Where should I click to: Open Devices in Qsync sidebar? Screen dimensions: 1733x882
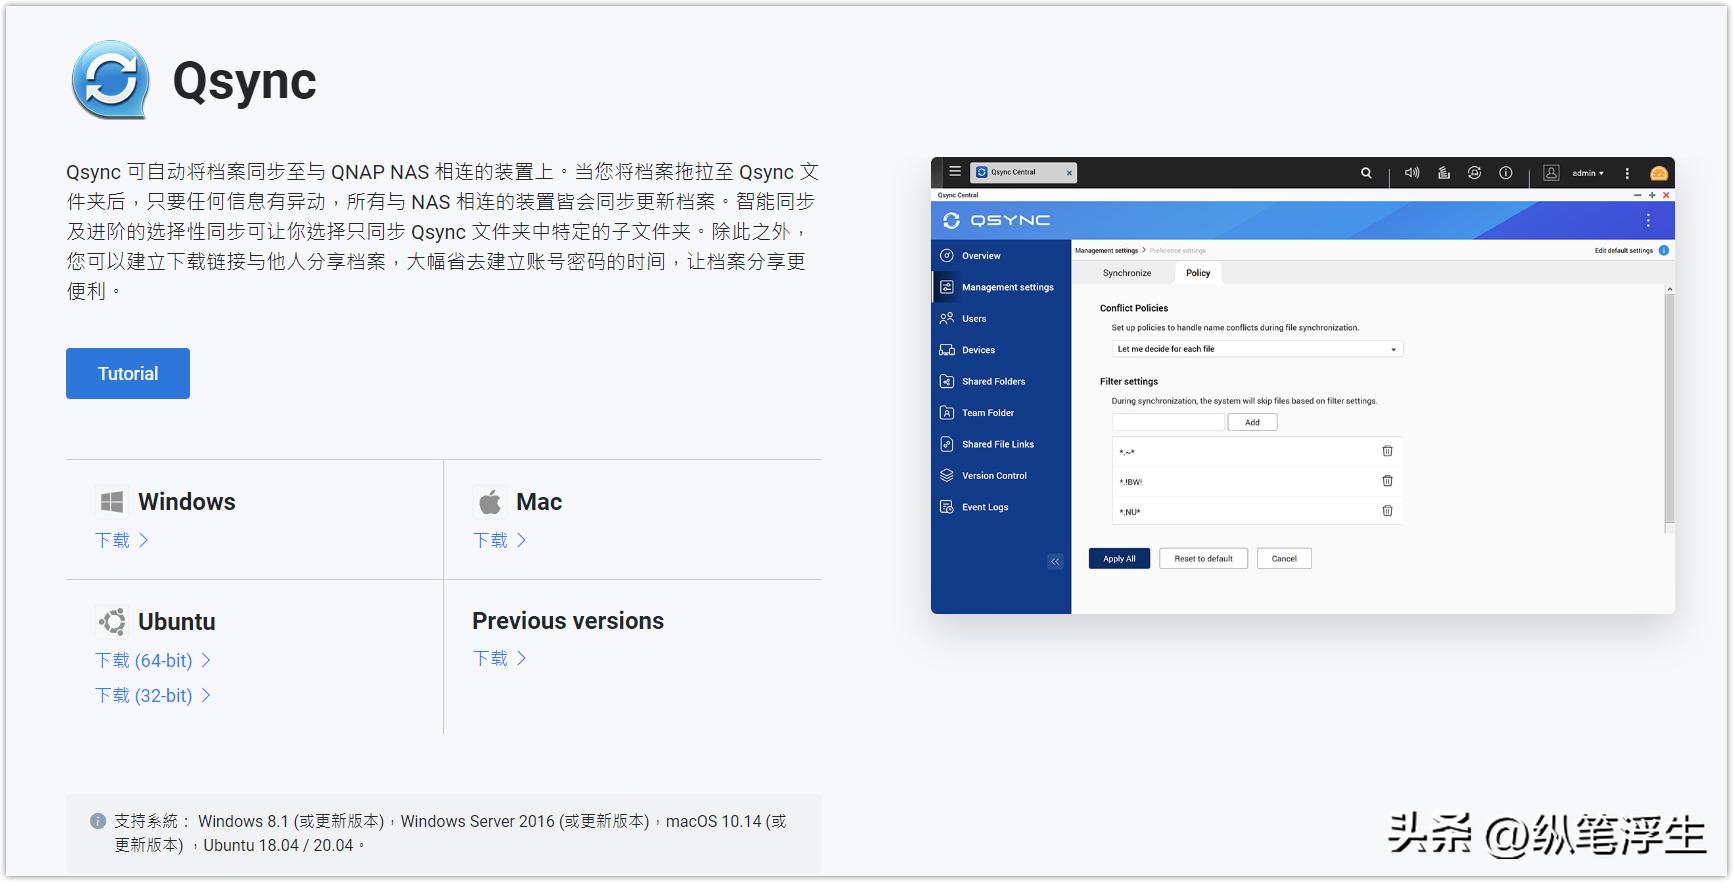coord(1001,350)
